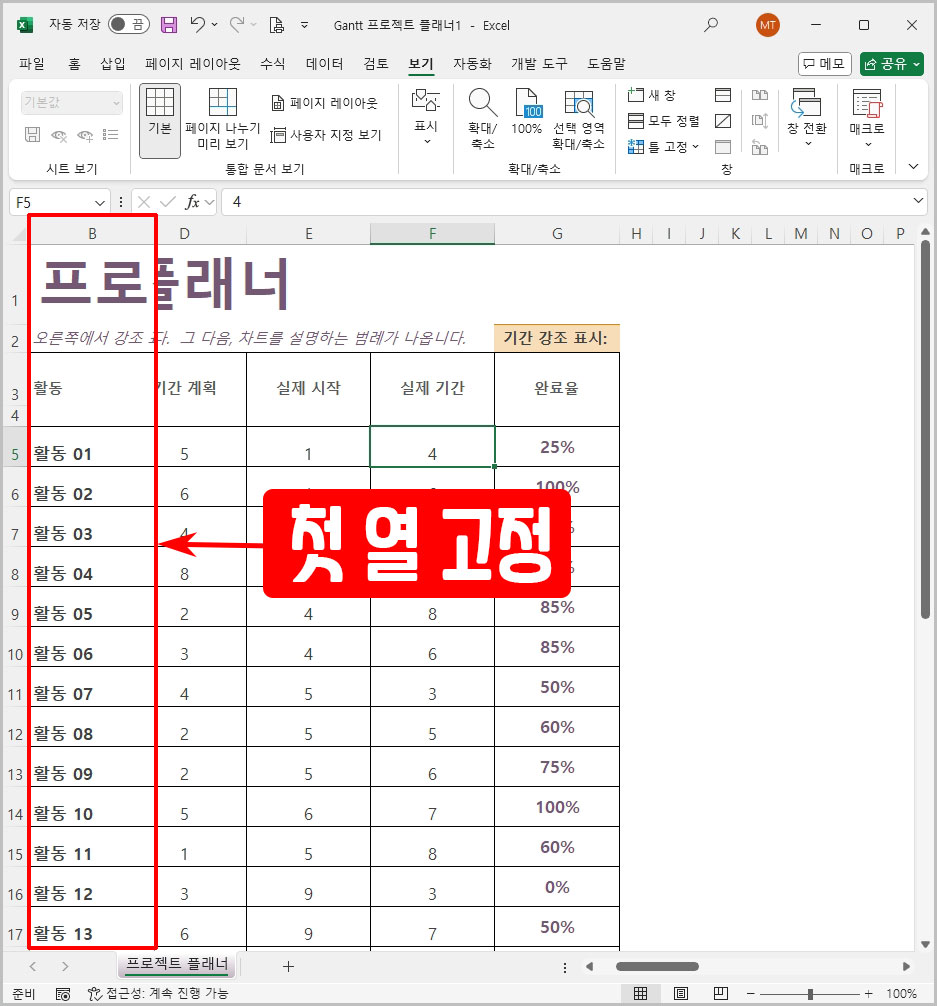Select the 프로젝트 플래너 sheet tab
This screenshot has width=937, height=1006.
(176, 966)
